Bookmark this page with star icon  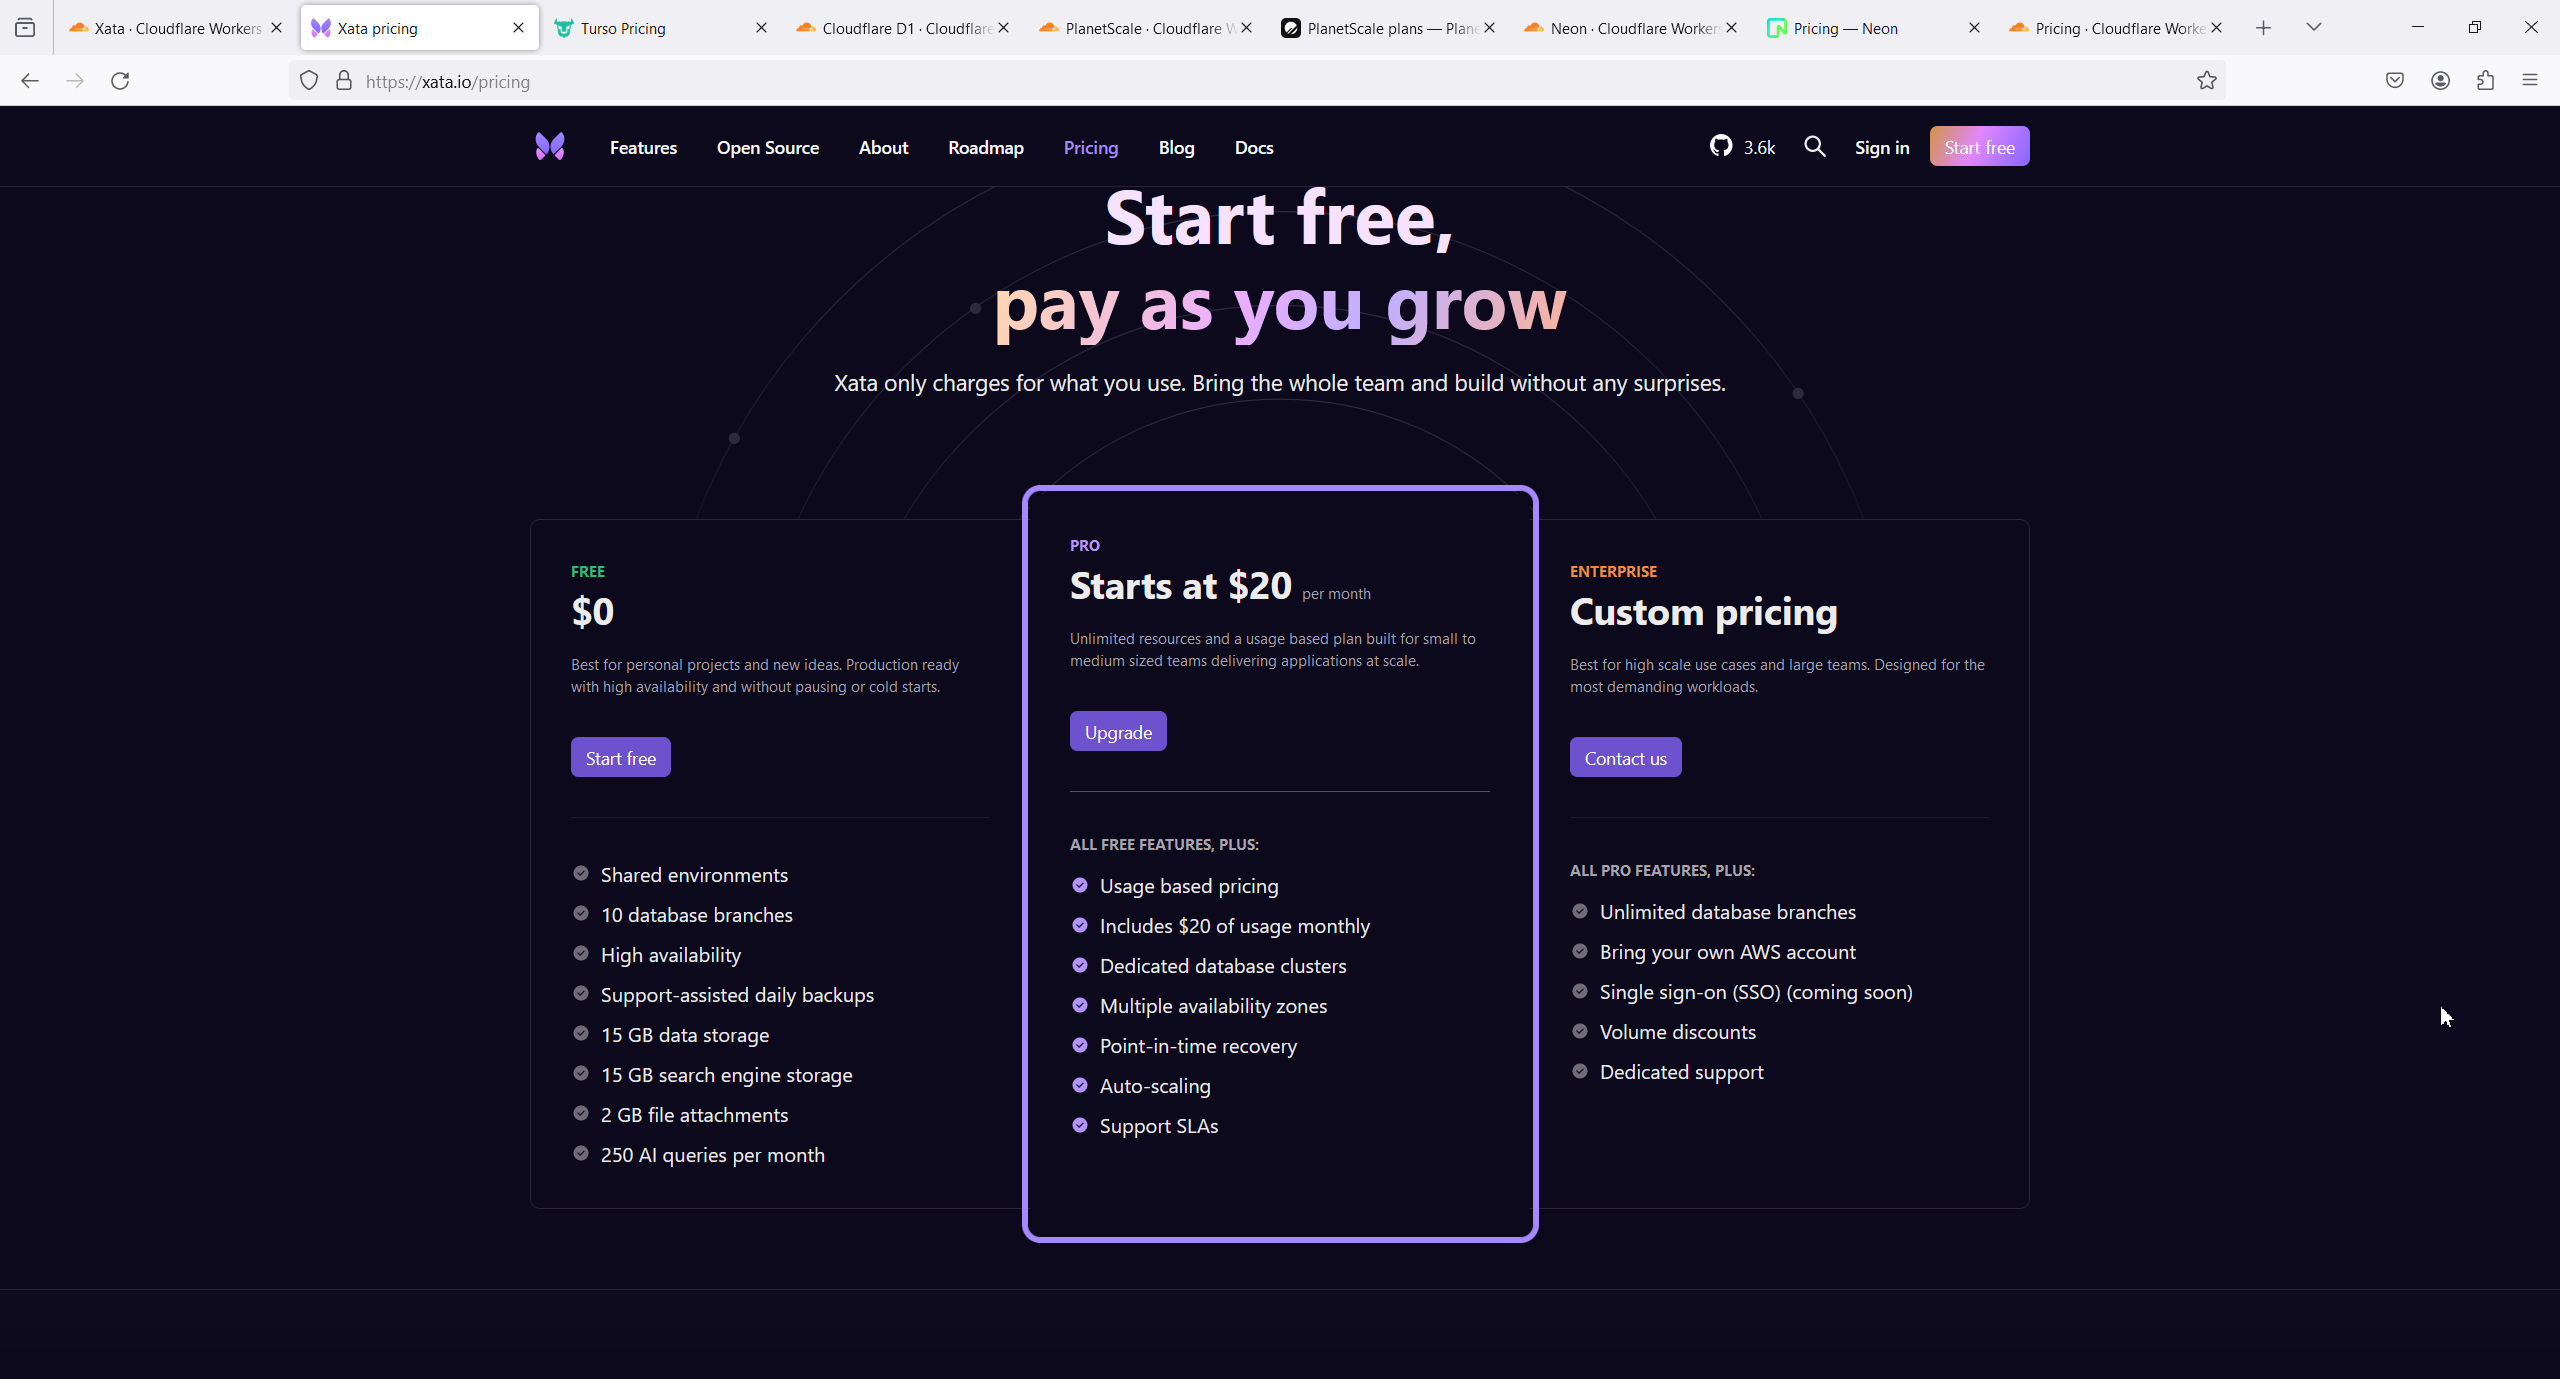2206,81
